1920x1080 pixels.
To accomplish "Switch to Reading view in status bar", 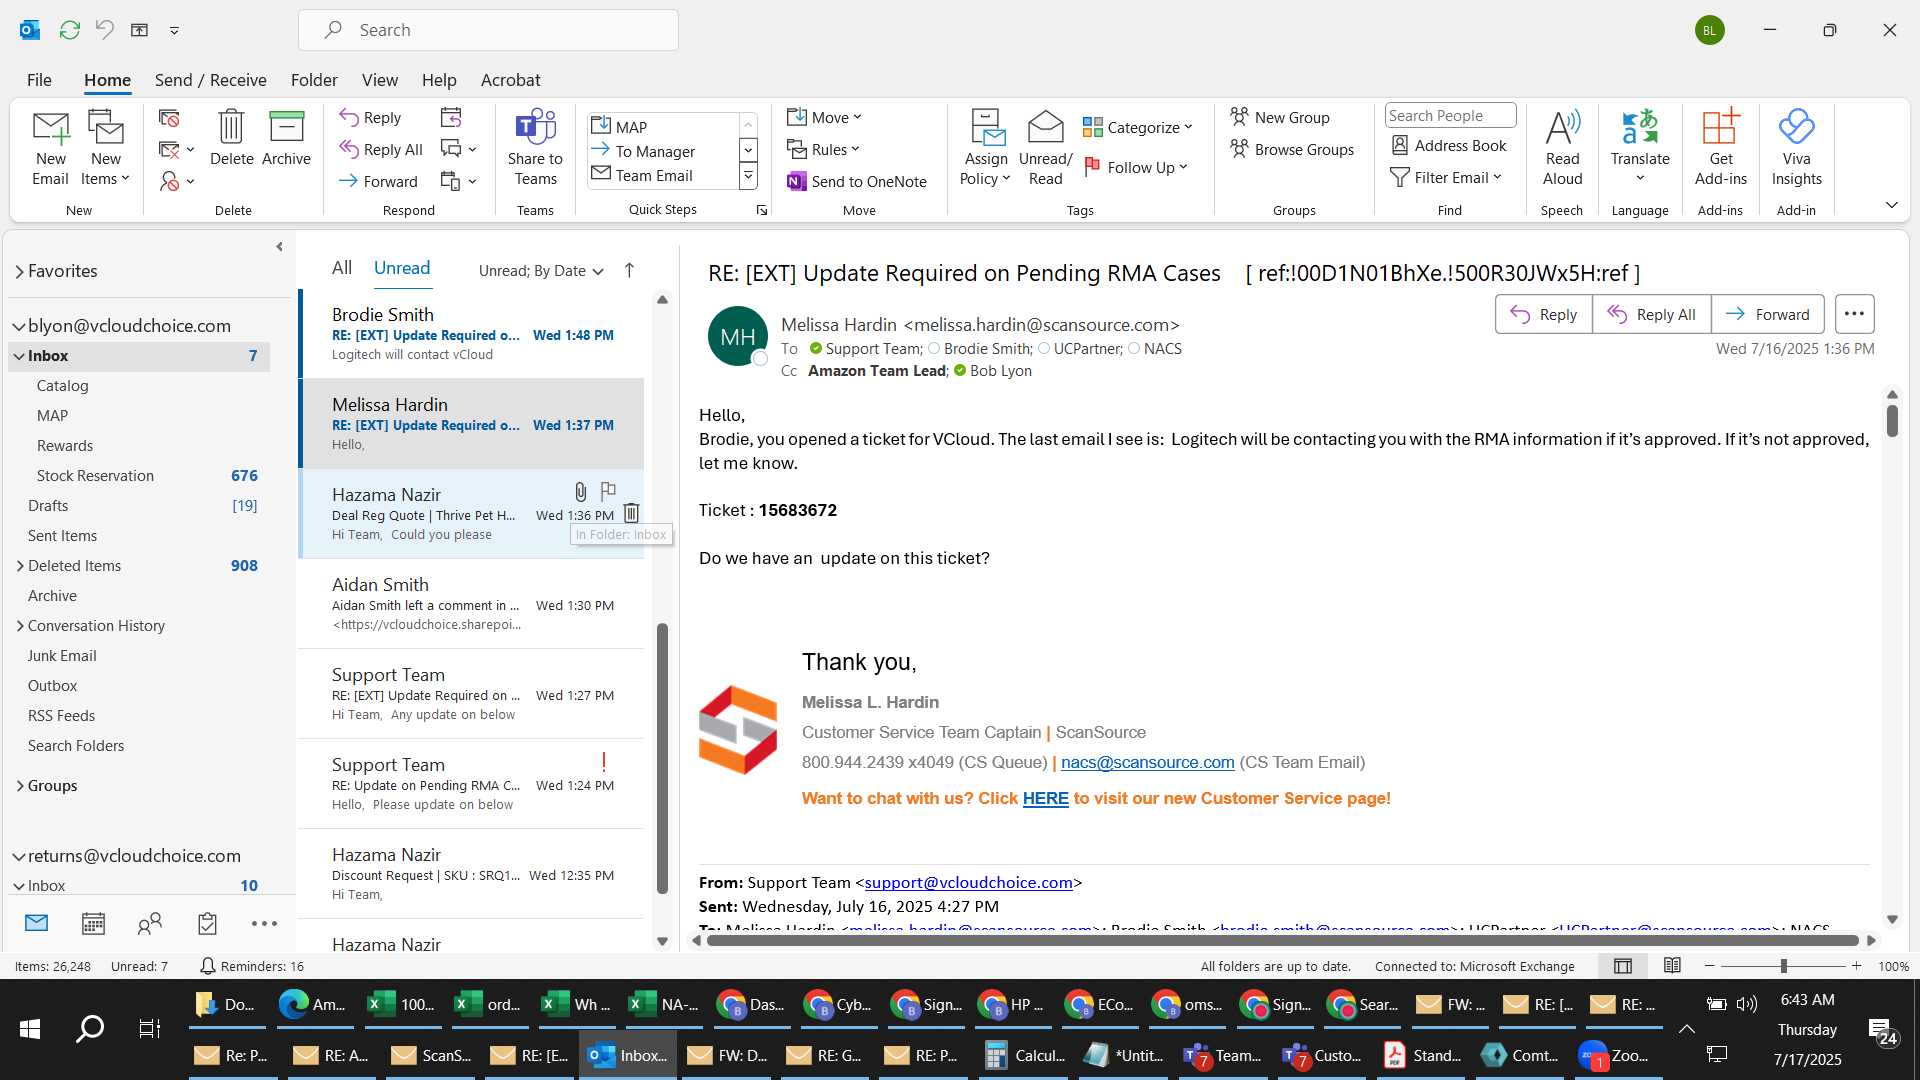I will (1672, 965).
